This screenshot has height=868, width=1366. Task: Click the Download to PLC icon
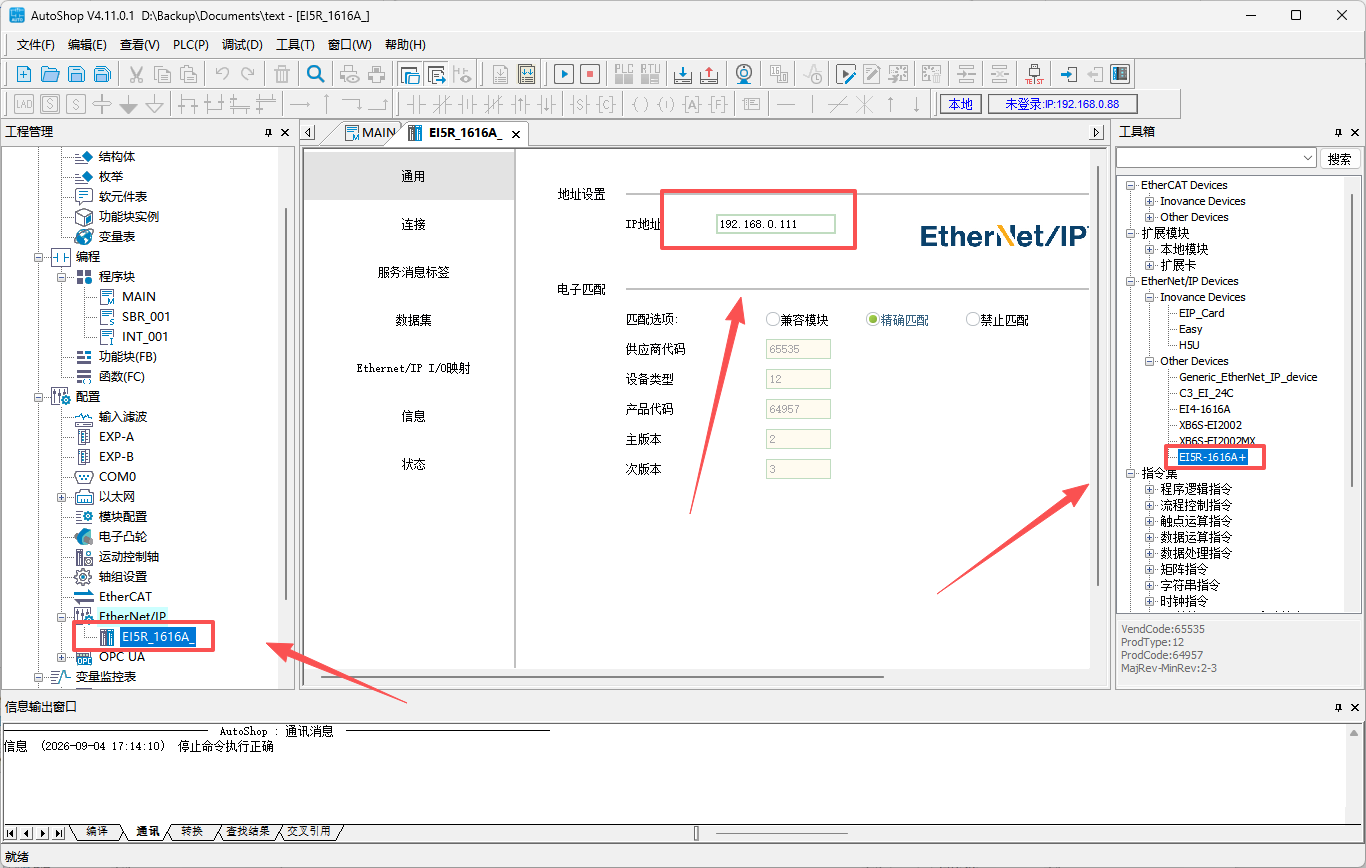[x=683, y=74]
